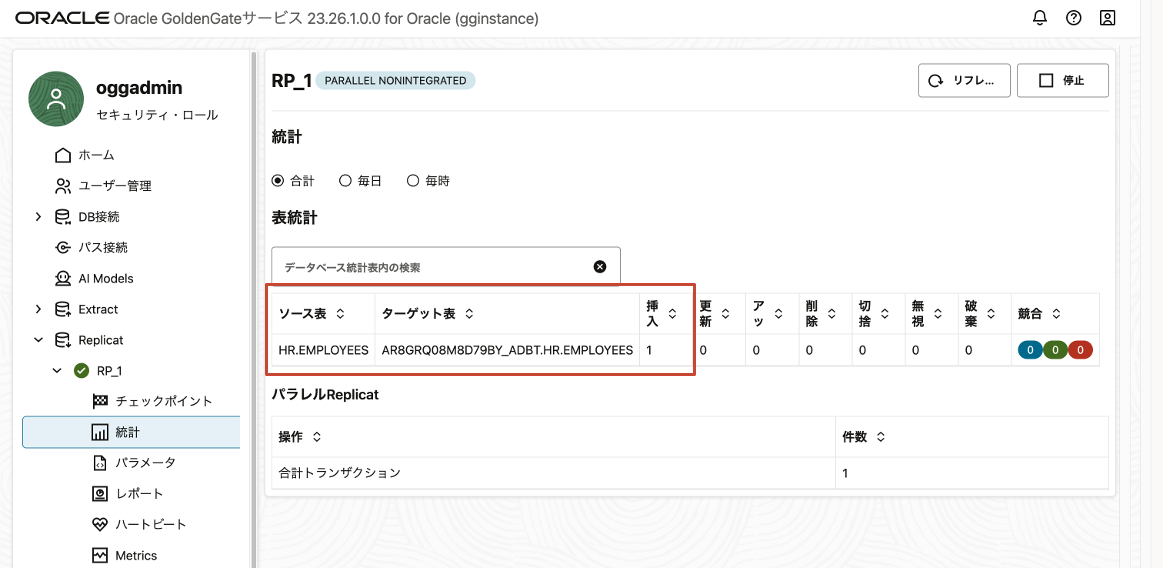Click the oggadmin profile avatar
1163x568 pixels.
click(56, 99)
